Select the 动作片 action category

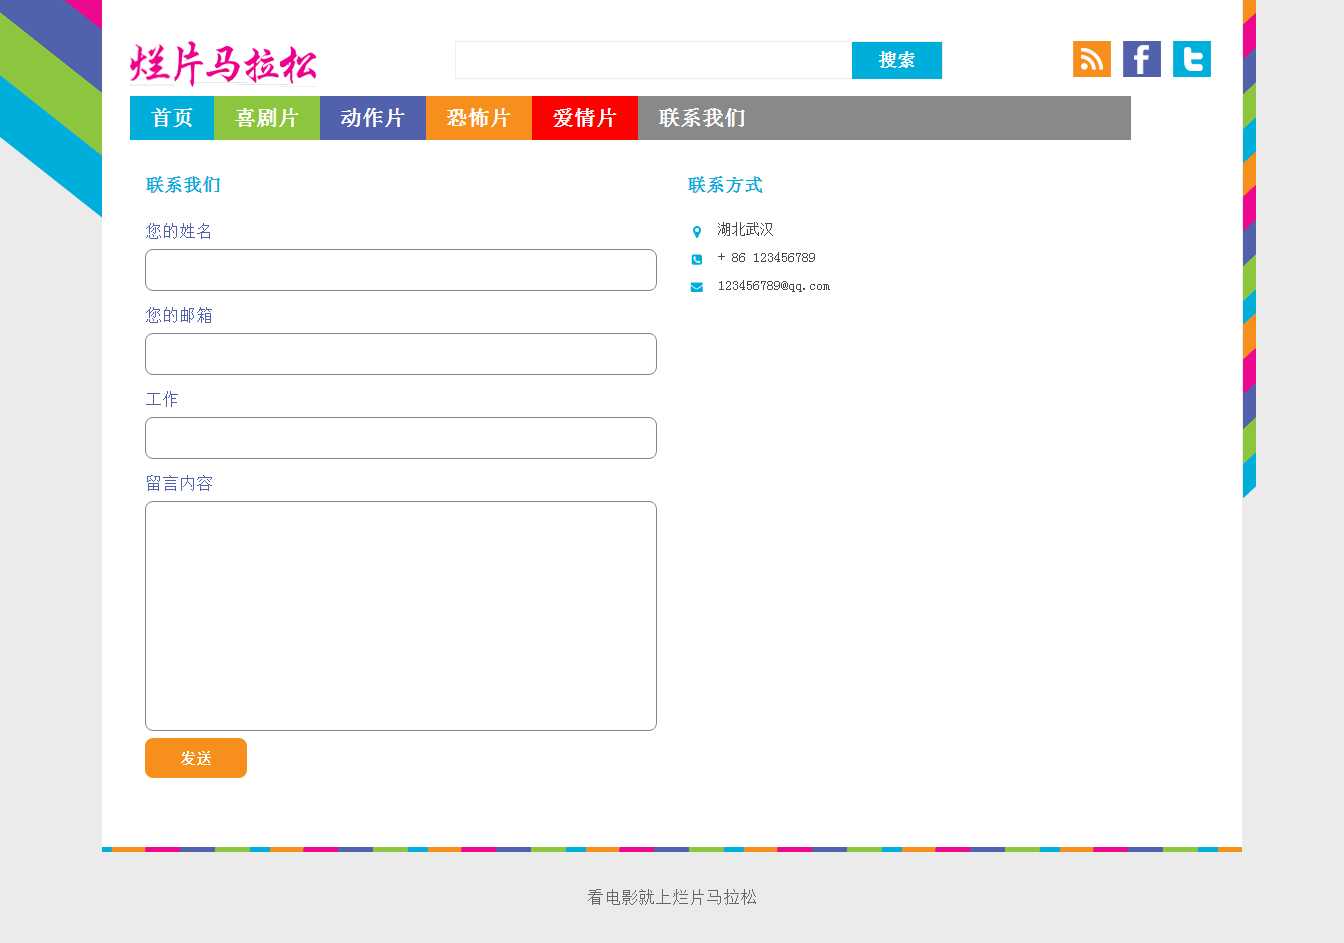tap(373, 118)
